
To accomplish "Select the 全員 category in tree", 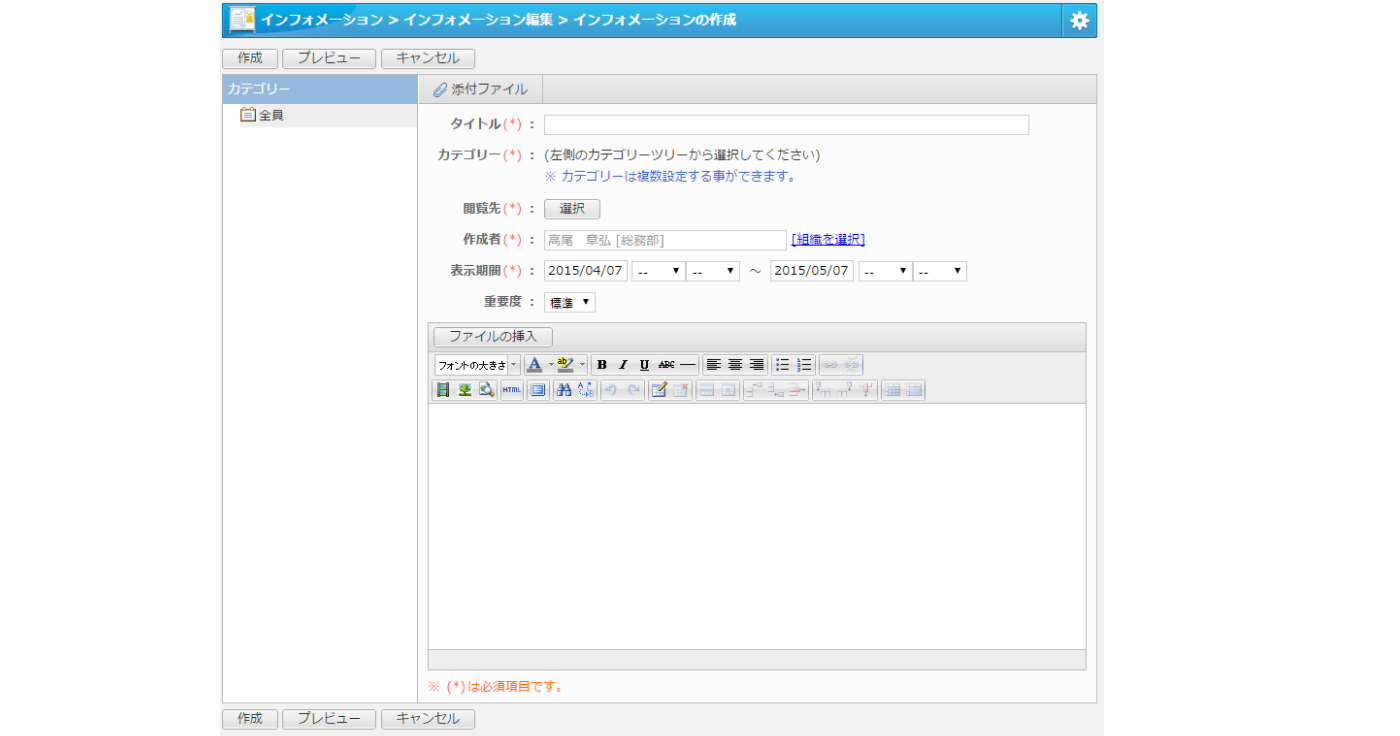I will 271,115.
